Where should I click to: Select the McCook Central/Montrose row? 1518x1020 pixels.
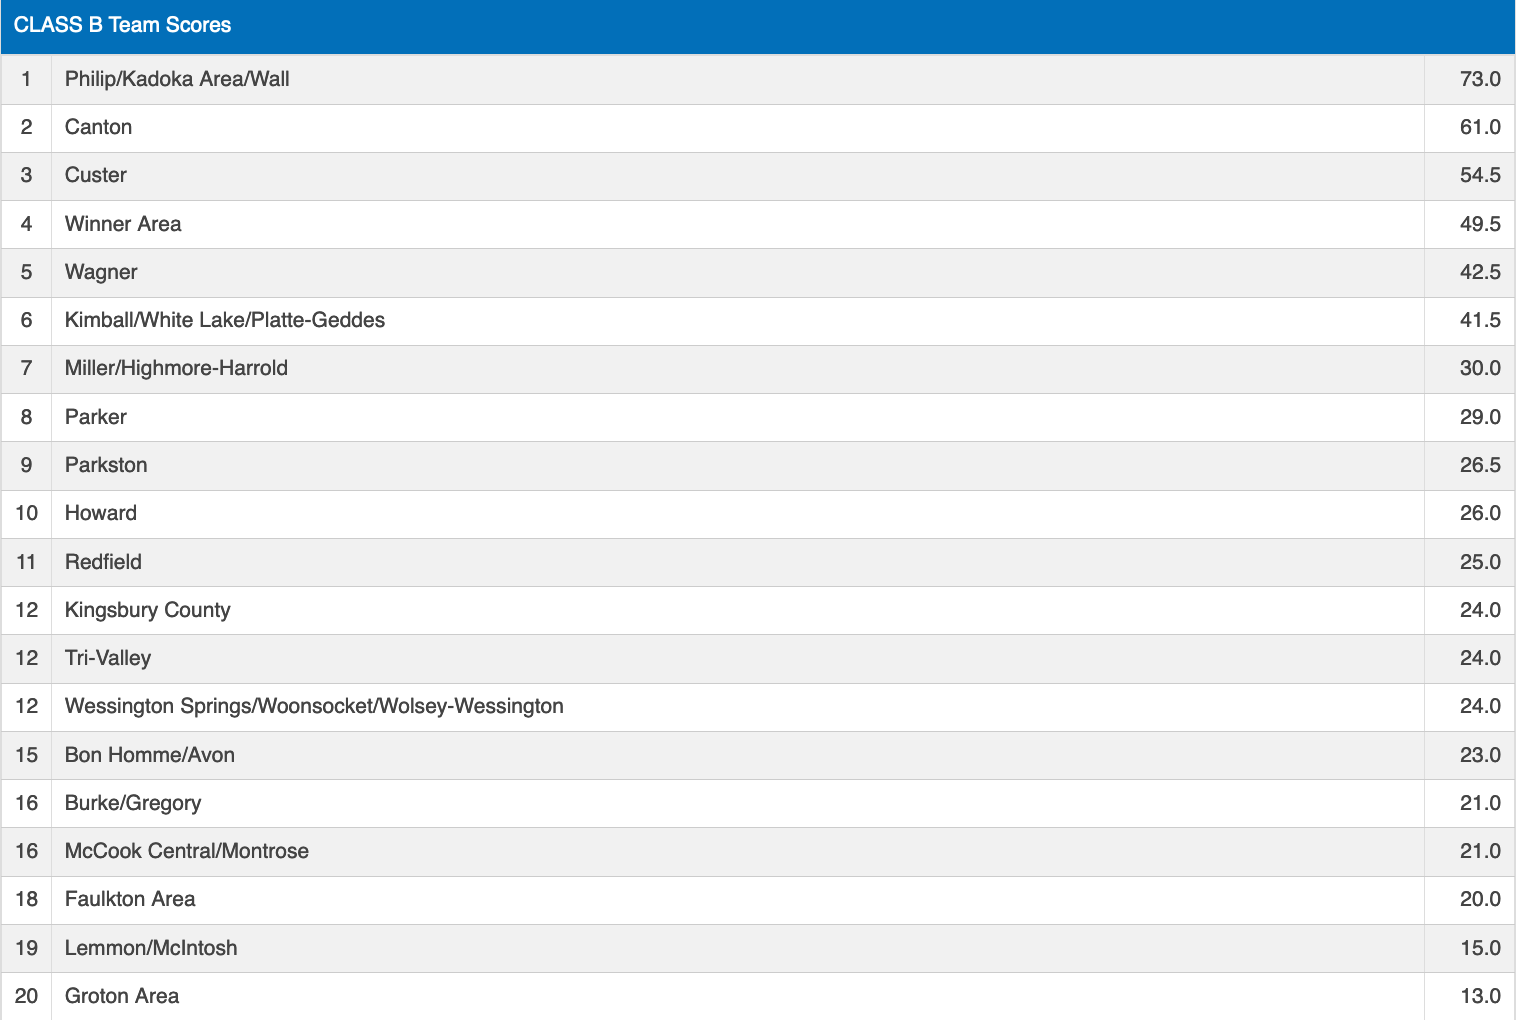pyautogui.click(x=187, y=851)
